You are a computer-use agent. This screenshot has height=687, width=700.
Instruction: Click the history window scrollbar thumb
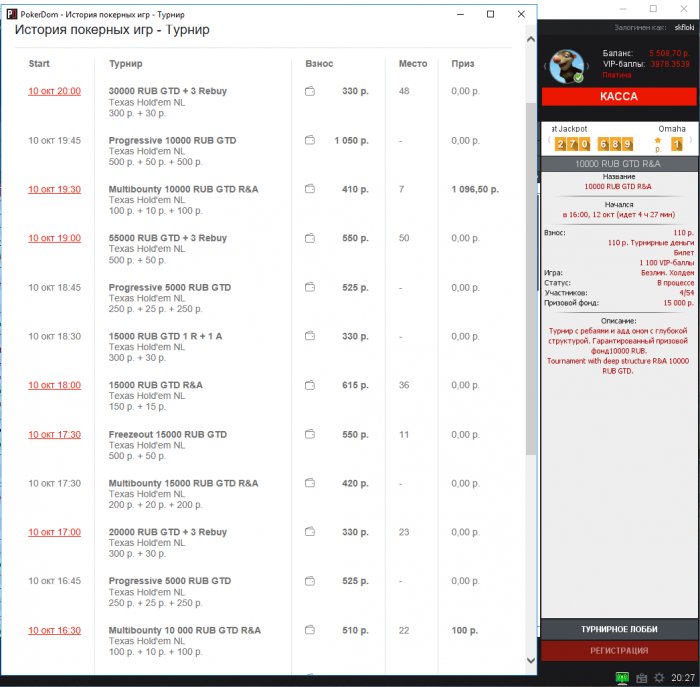[531, 279]
